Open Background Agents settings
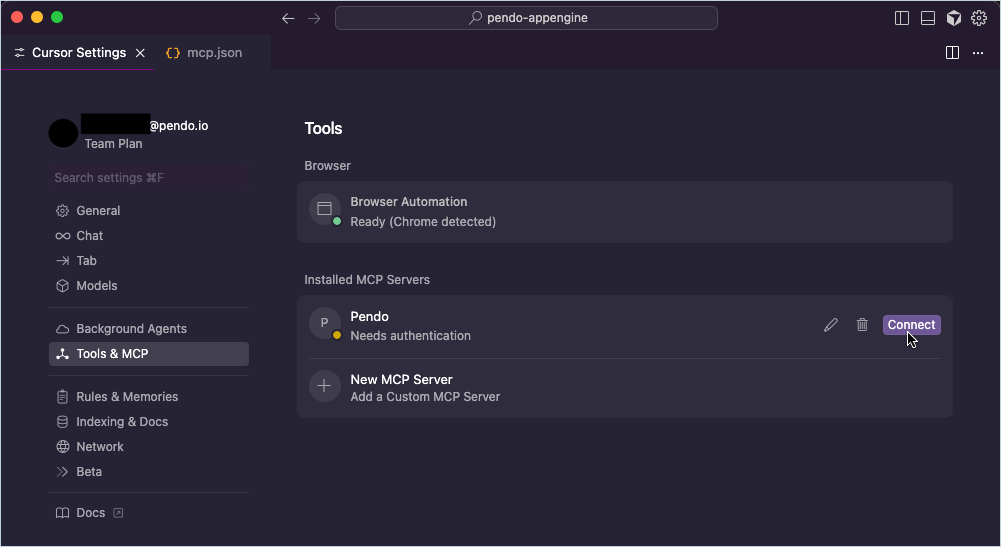This screenshot has height=547, width=1001. click(131, 329)
